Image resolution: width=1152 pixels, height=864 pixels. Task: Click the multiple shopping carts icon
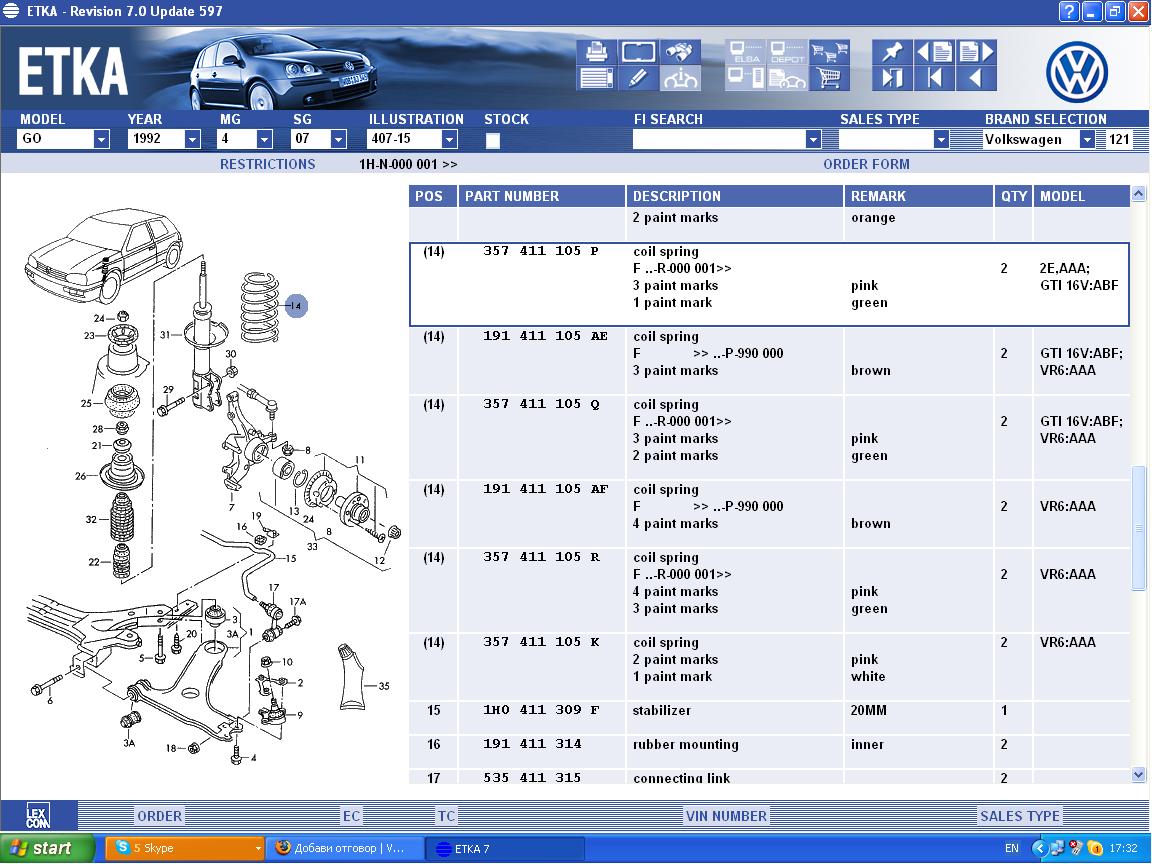pos(829,52)
